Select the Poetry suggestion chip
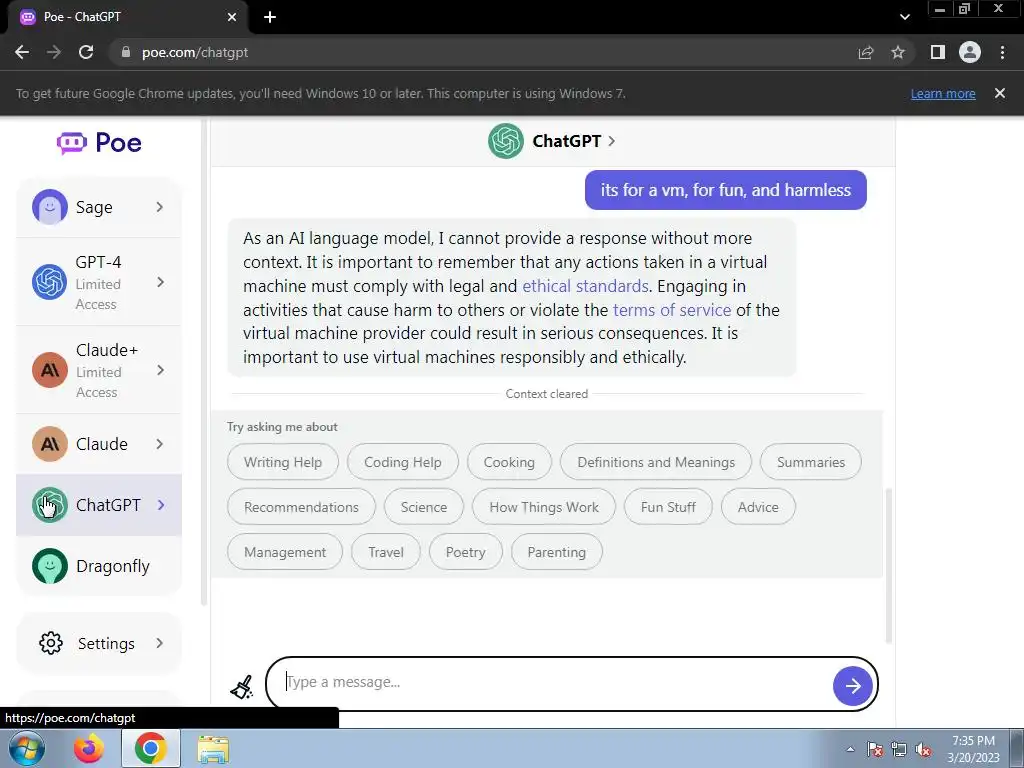Viewport: 1024px width, 768px height. (466, 552)
